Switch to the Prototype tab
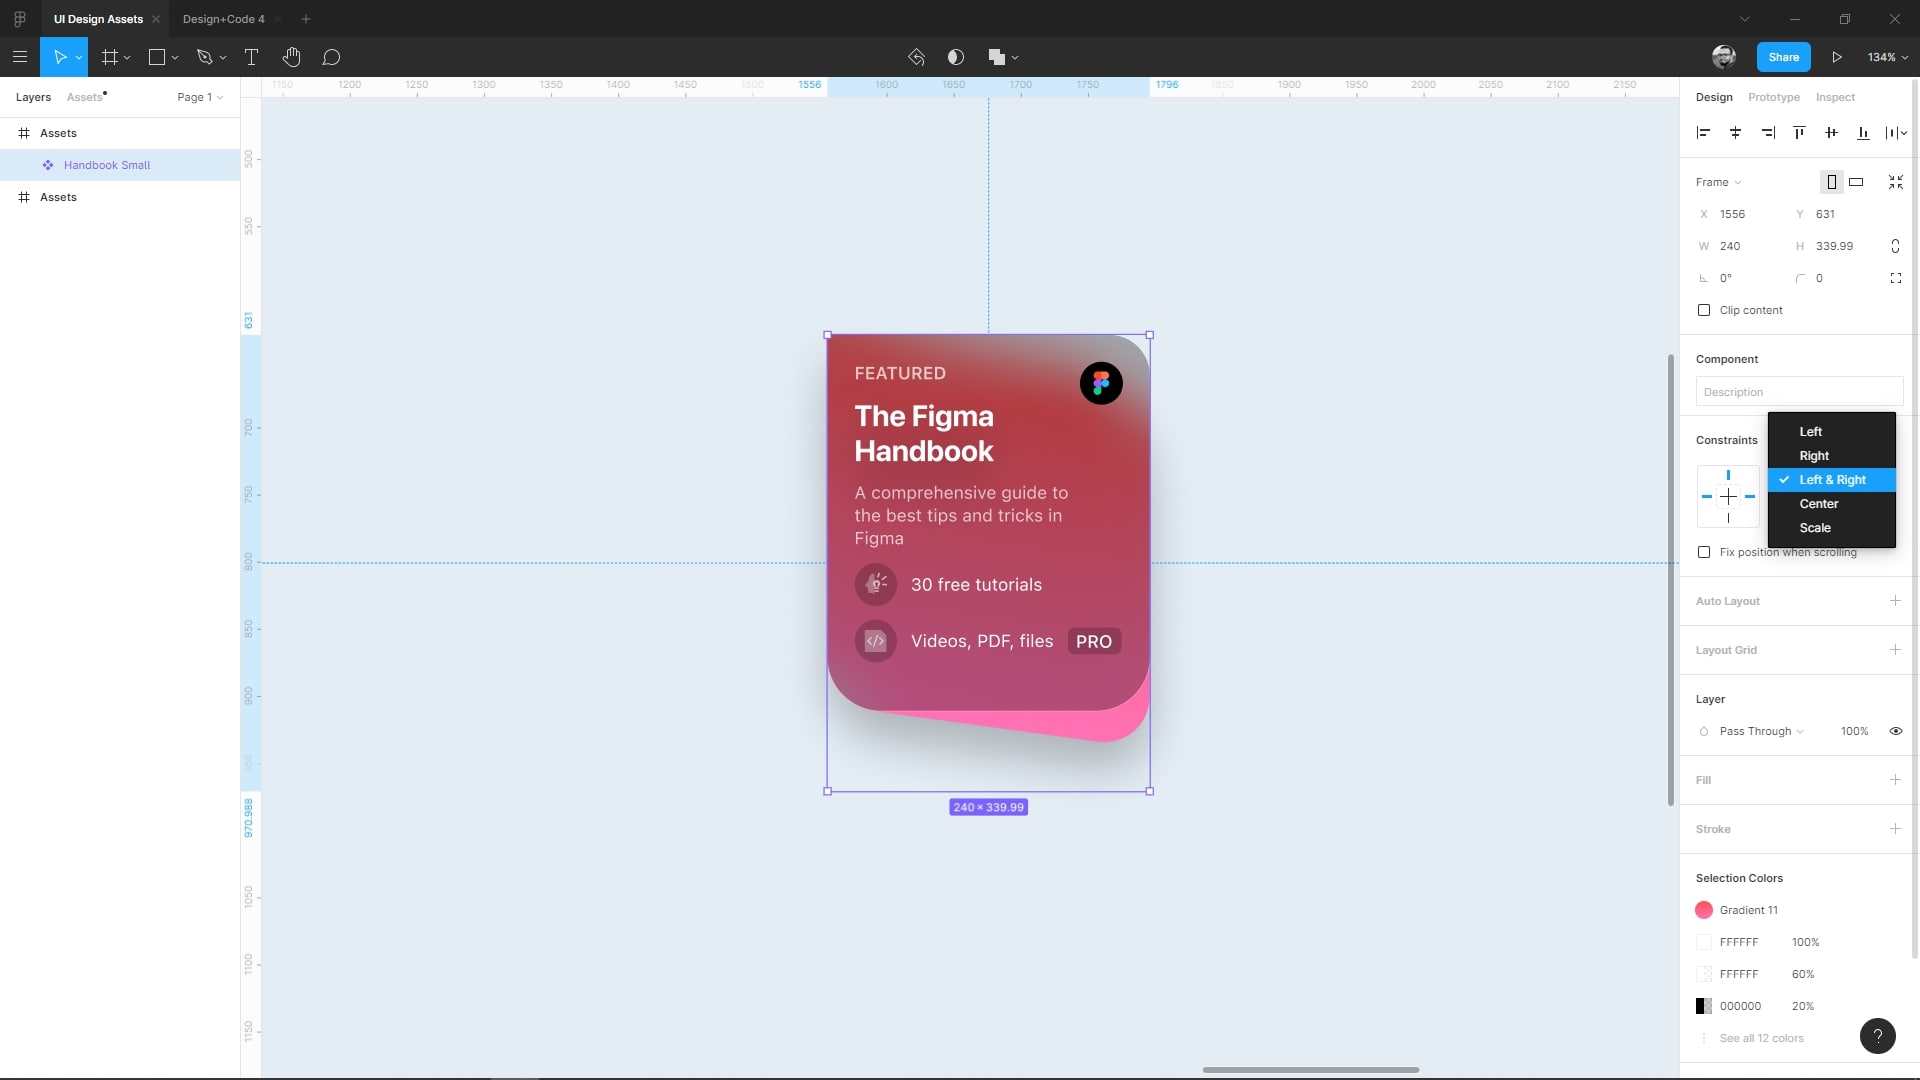This screenshot has width=1920, height=1080. [1773, 97]
